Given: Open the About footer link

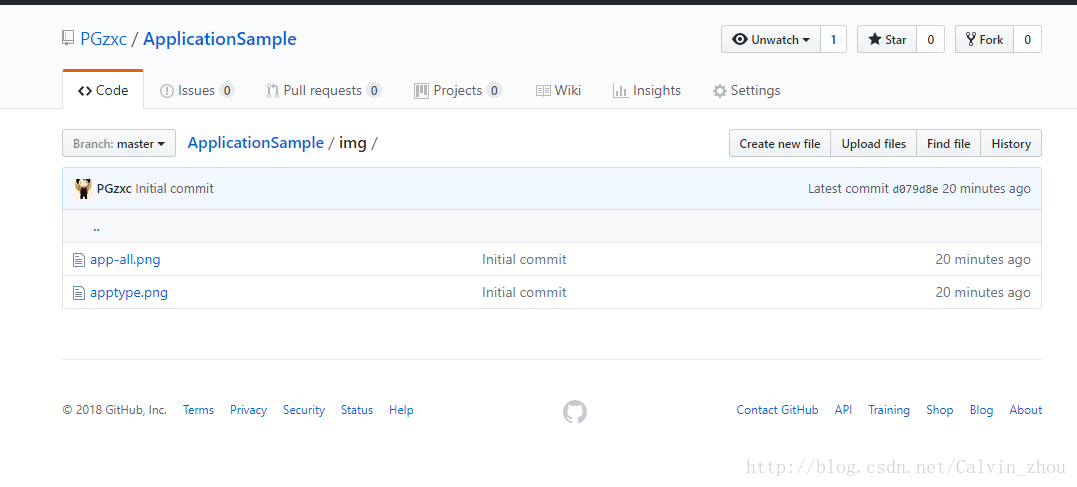Looking at the screenshot, I should (x=1025, y=410).
